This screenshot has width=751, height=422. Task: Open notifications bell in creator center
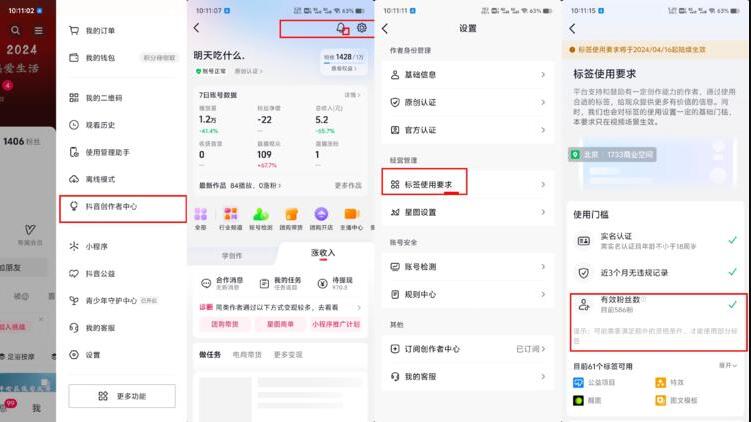[341, 28]
